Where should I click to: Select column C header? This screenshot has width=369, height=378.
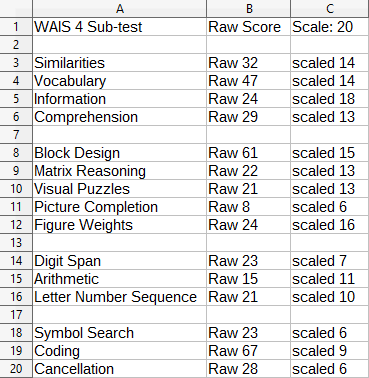pyautogui.click(x=330, y=9)
